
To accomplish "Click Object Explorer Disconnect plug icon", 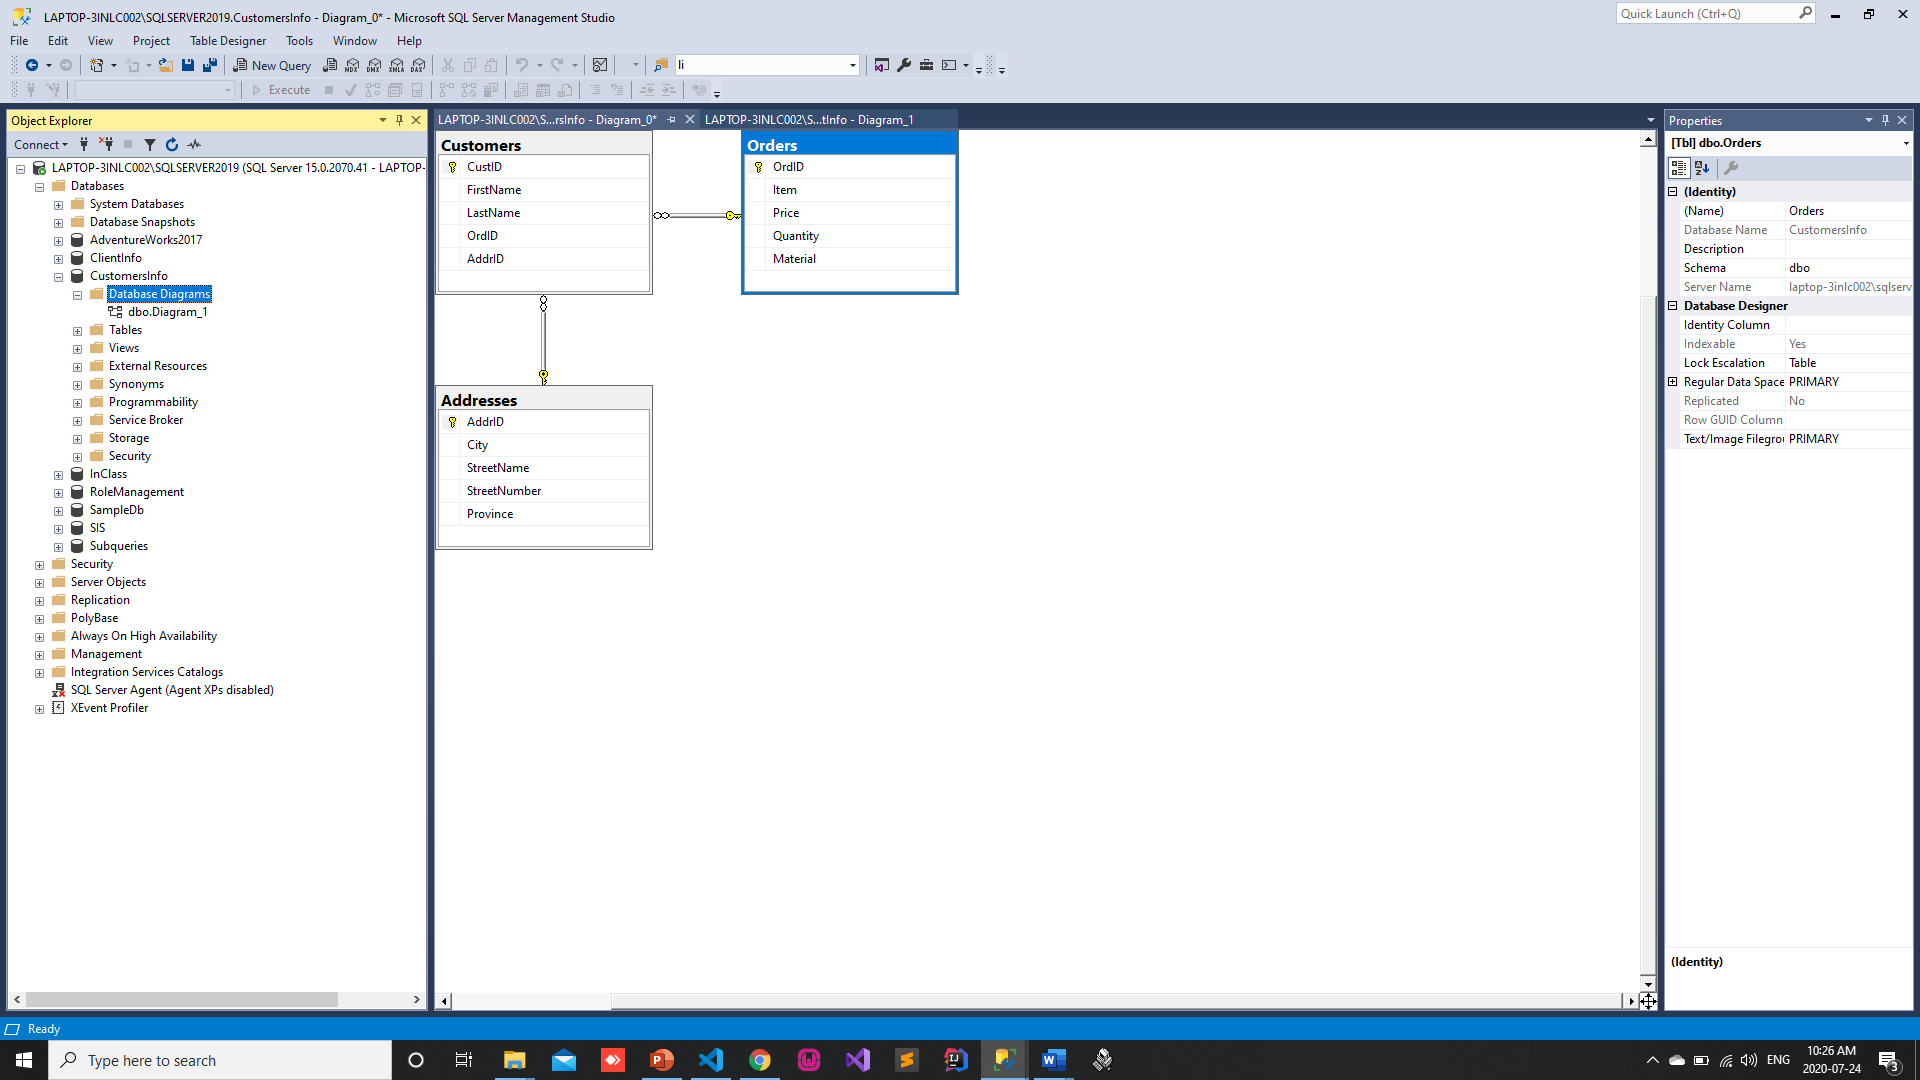I will 106,145.
